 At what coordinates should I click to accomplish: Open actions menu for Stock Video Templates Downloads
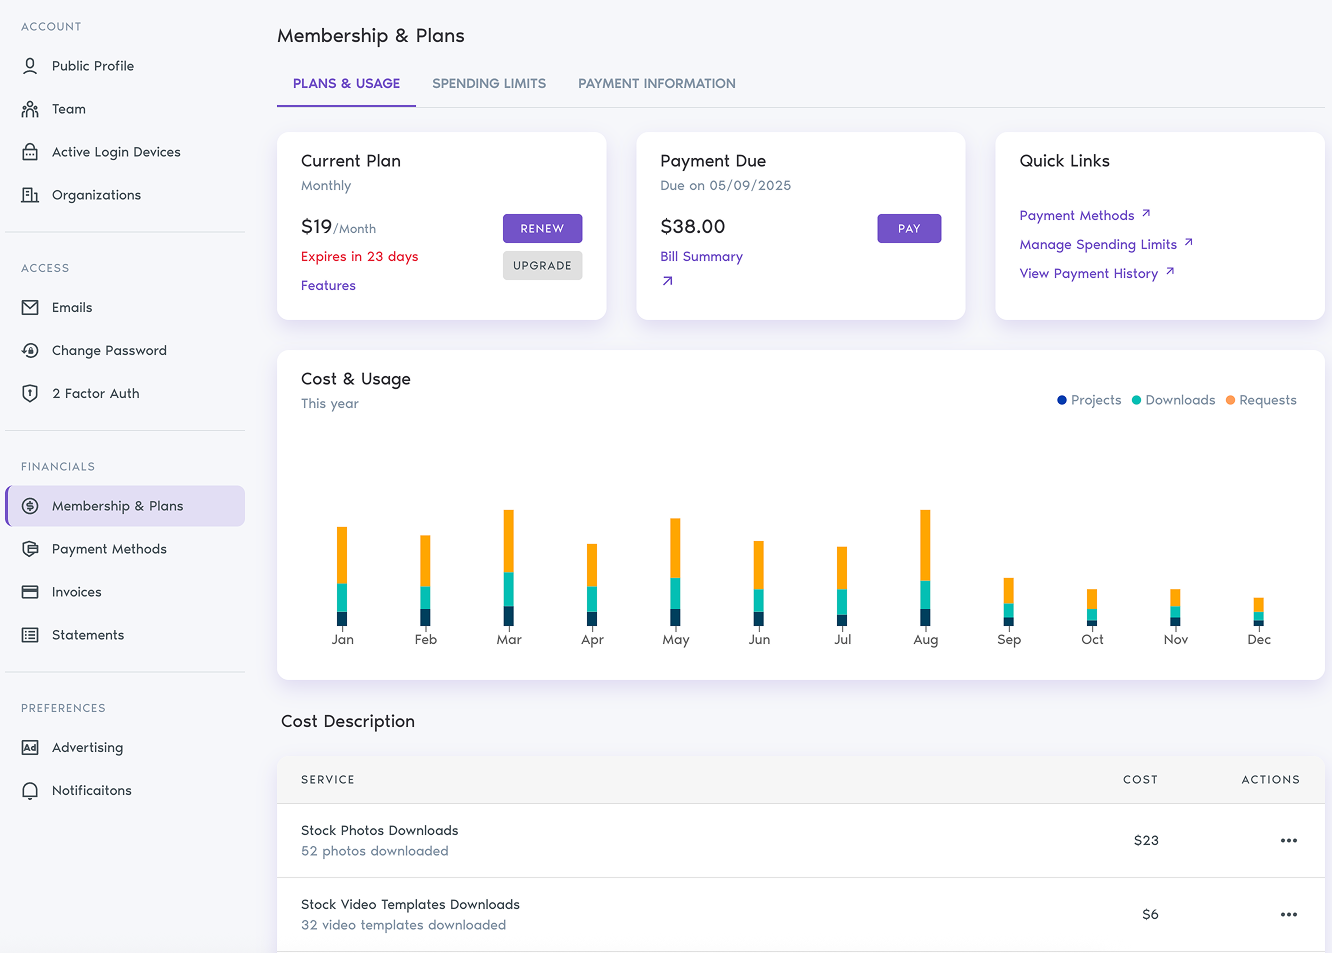(x=1289, y=914)
